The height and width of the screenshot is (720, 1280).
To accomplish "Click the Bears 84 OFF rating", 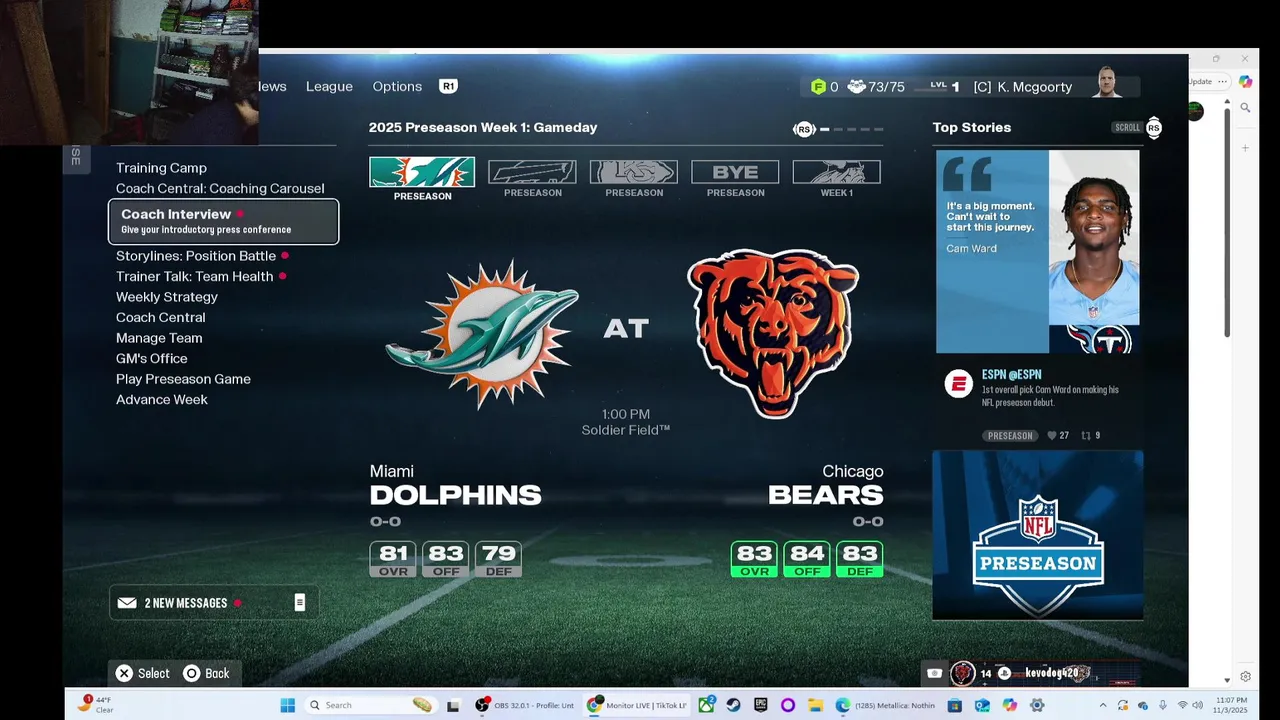I will tap(807, 559).
